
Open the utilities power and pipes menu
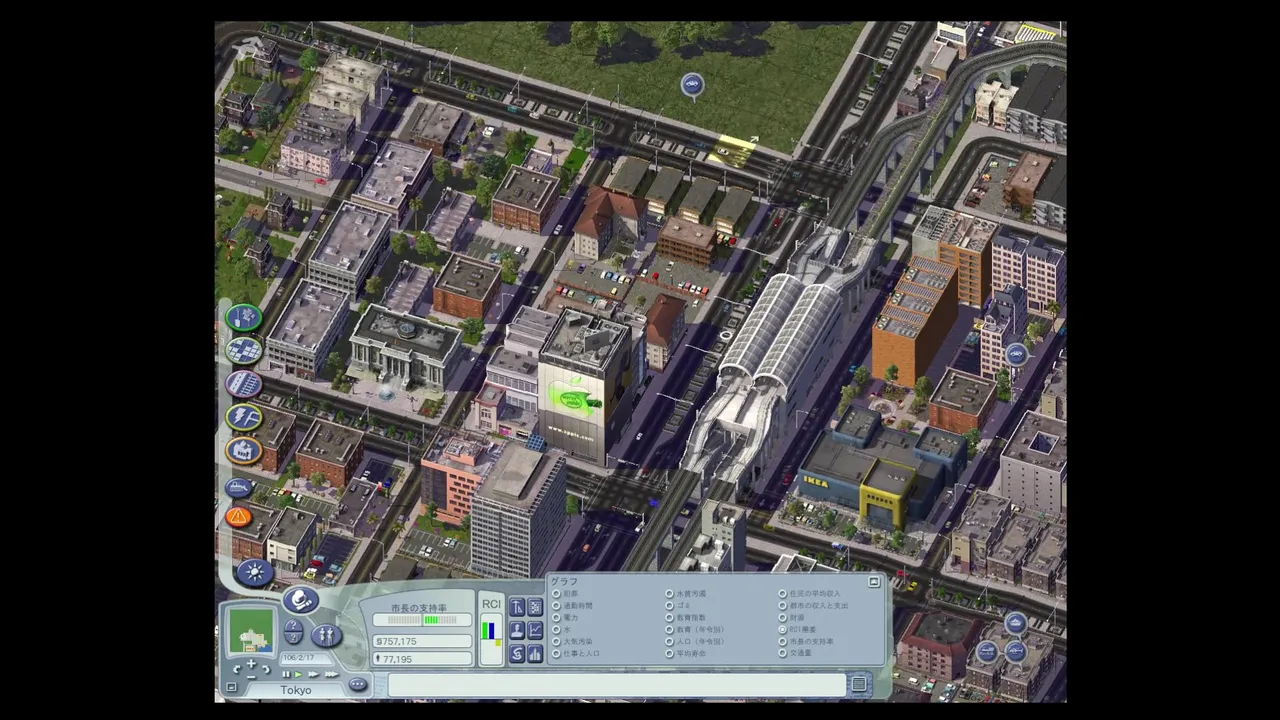click(x=243, y=417)
